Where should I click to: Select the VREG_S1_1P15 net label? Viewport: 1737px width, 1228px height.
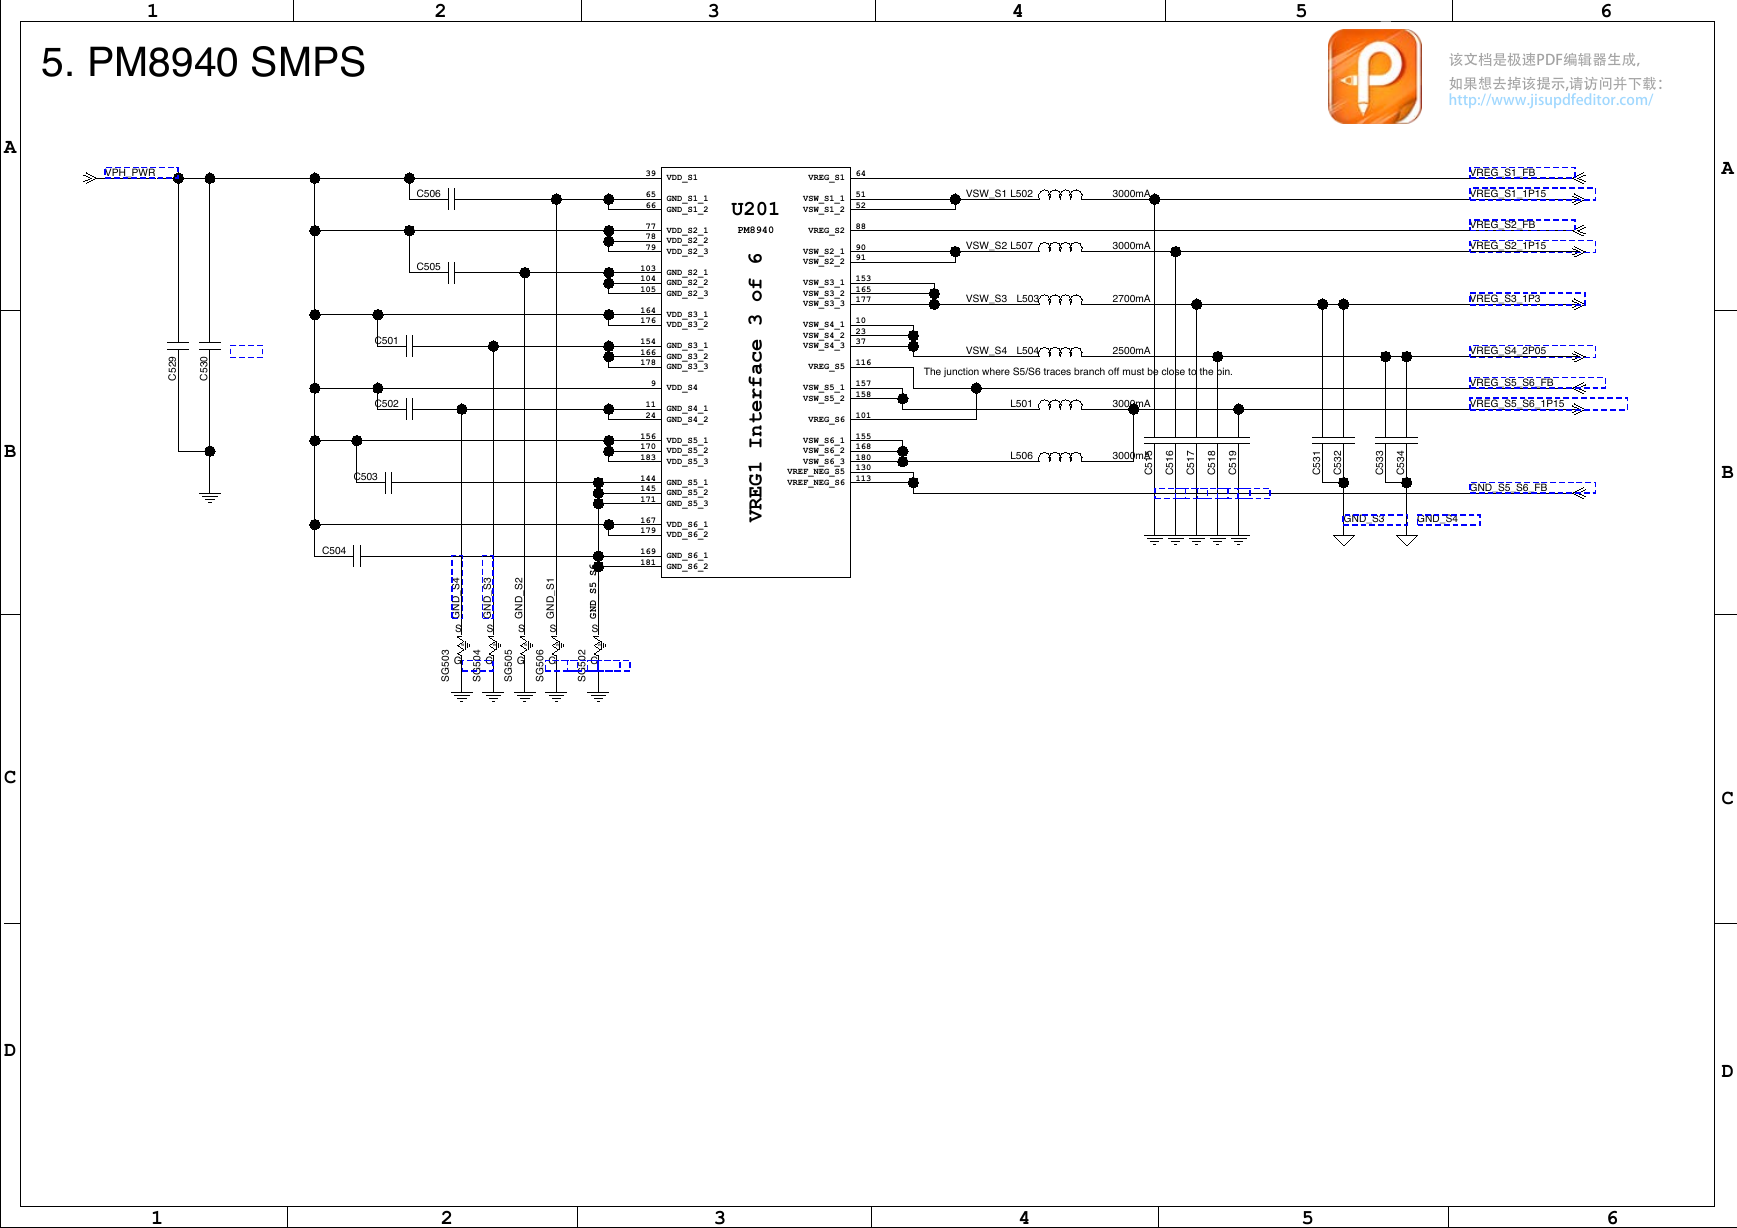pos(1508,194)
